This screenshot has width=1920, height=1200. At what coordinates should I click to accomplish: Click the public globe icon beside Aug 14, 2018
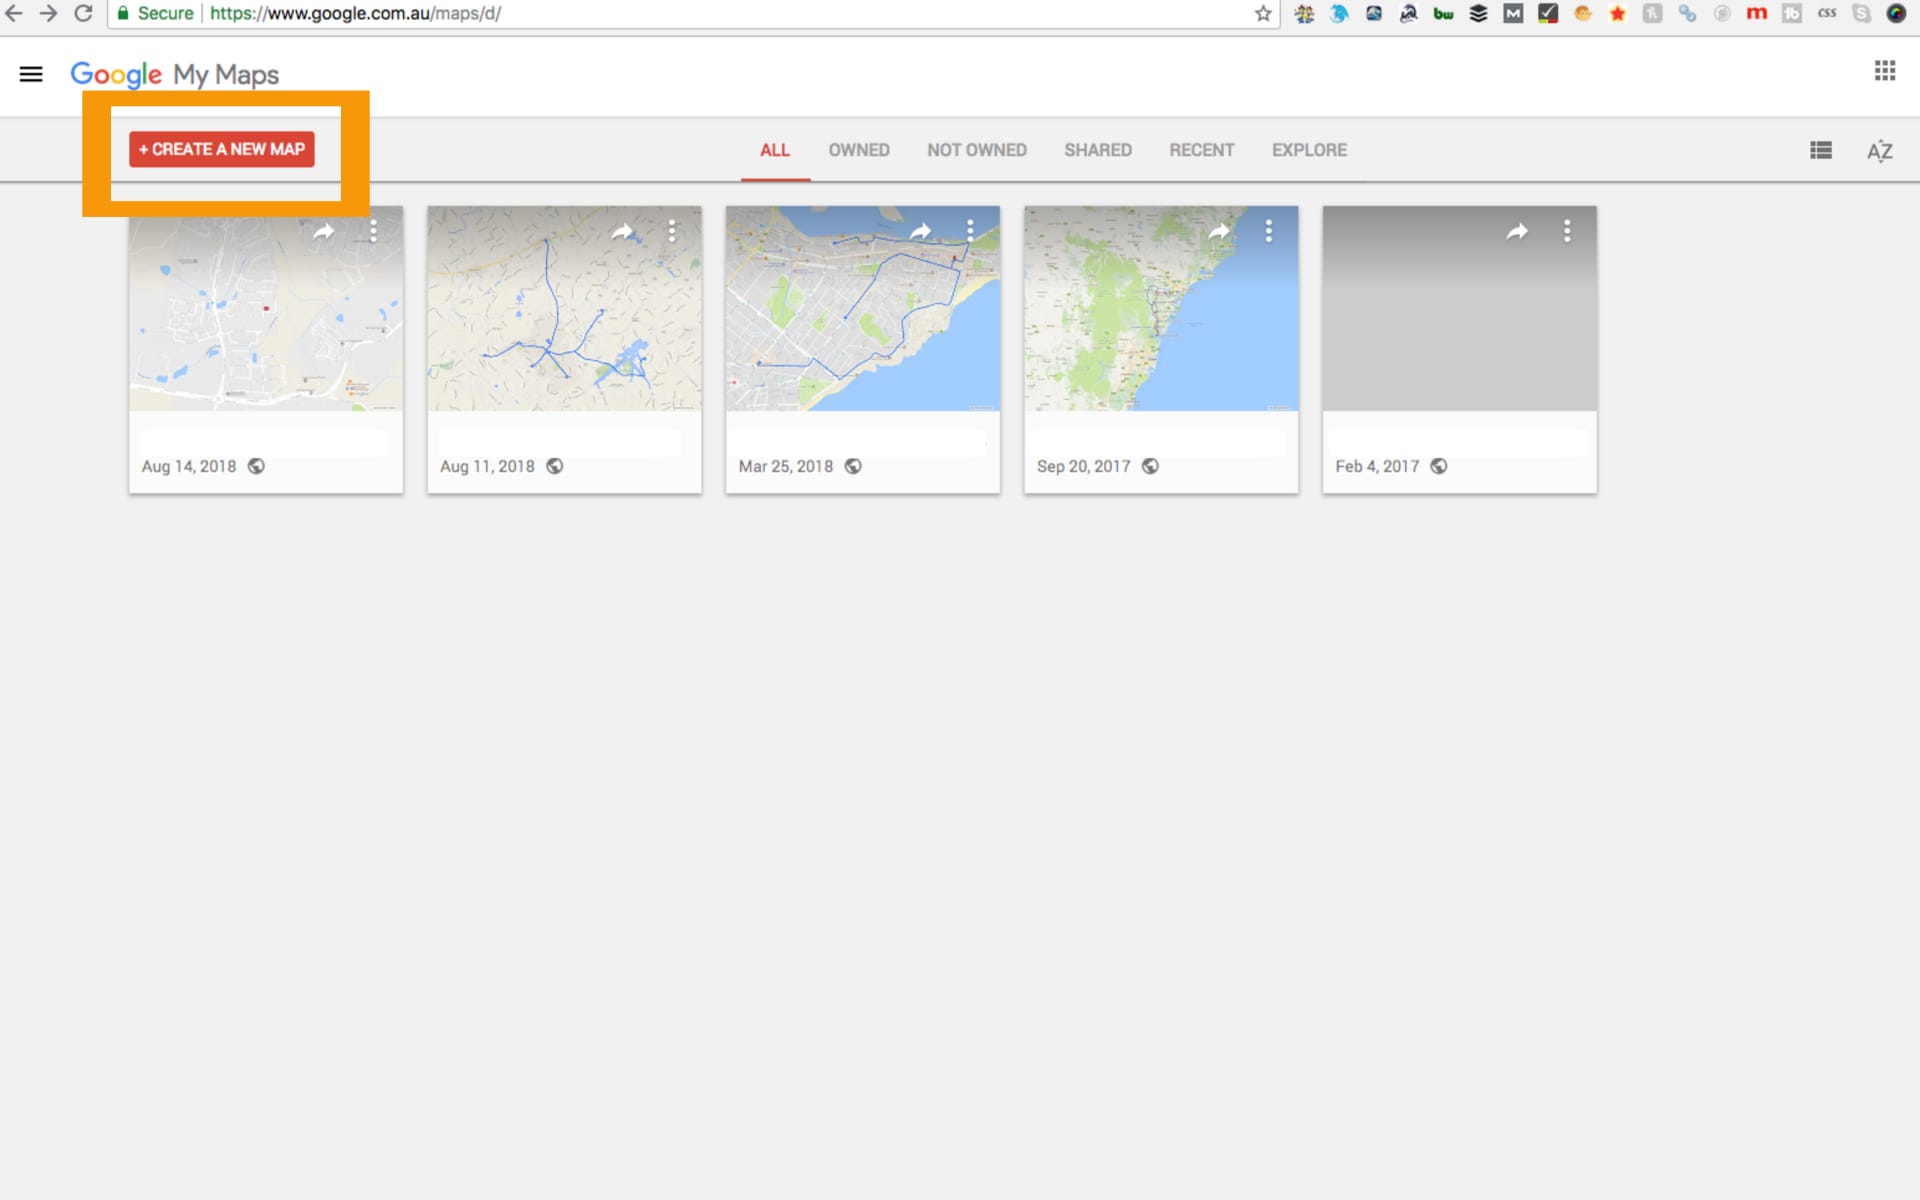[x=256, y=466]
